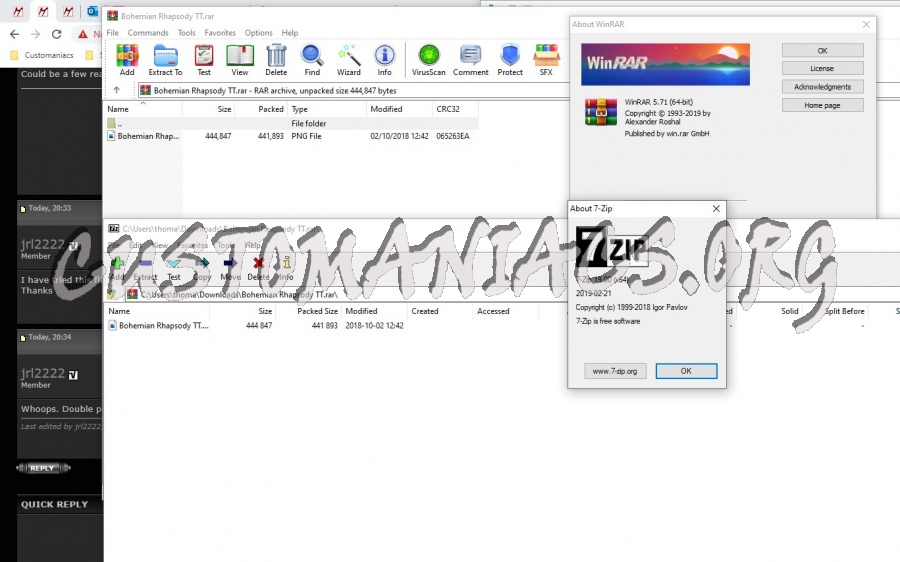Click the browser forward arrow

[36, 34]
